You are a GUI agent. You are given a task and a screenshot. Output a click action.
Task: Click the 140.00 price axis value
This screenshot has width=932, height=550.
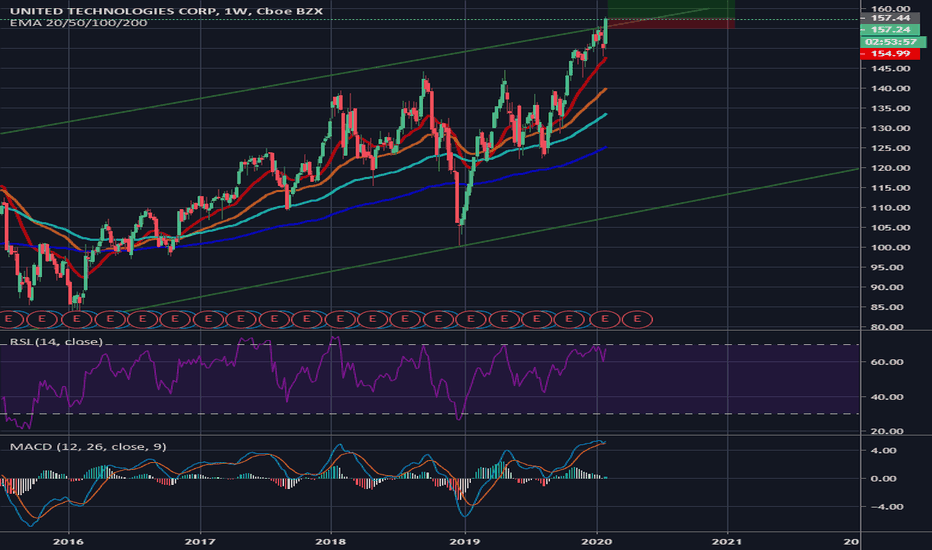890,88
